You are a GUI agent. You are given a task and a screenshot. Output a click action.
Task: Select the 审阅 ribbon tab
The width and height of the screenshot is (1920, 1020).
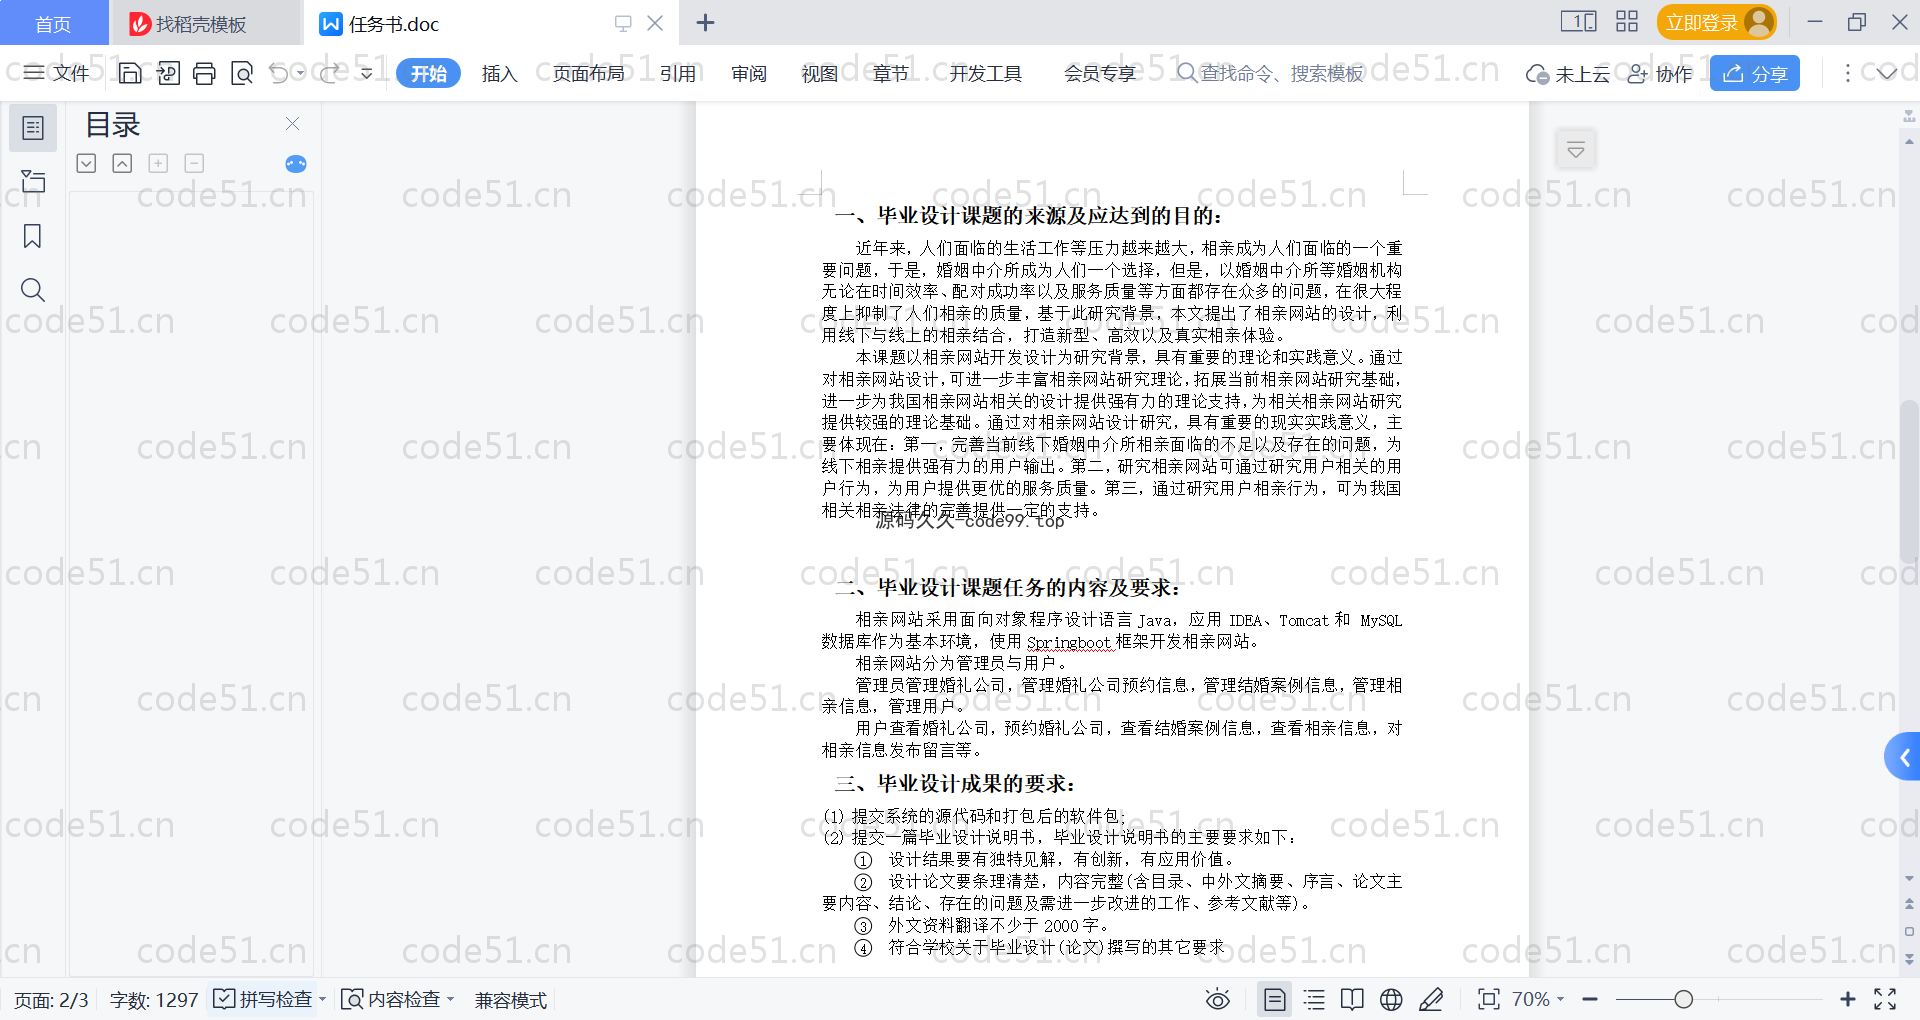[748, 73]
